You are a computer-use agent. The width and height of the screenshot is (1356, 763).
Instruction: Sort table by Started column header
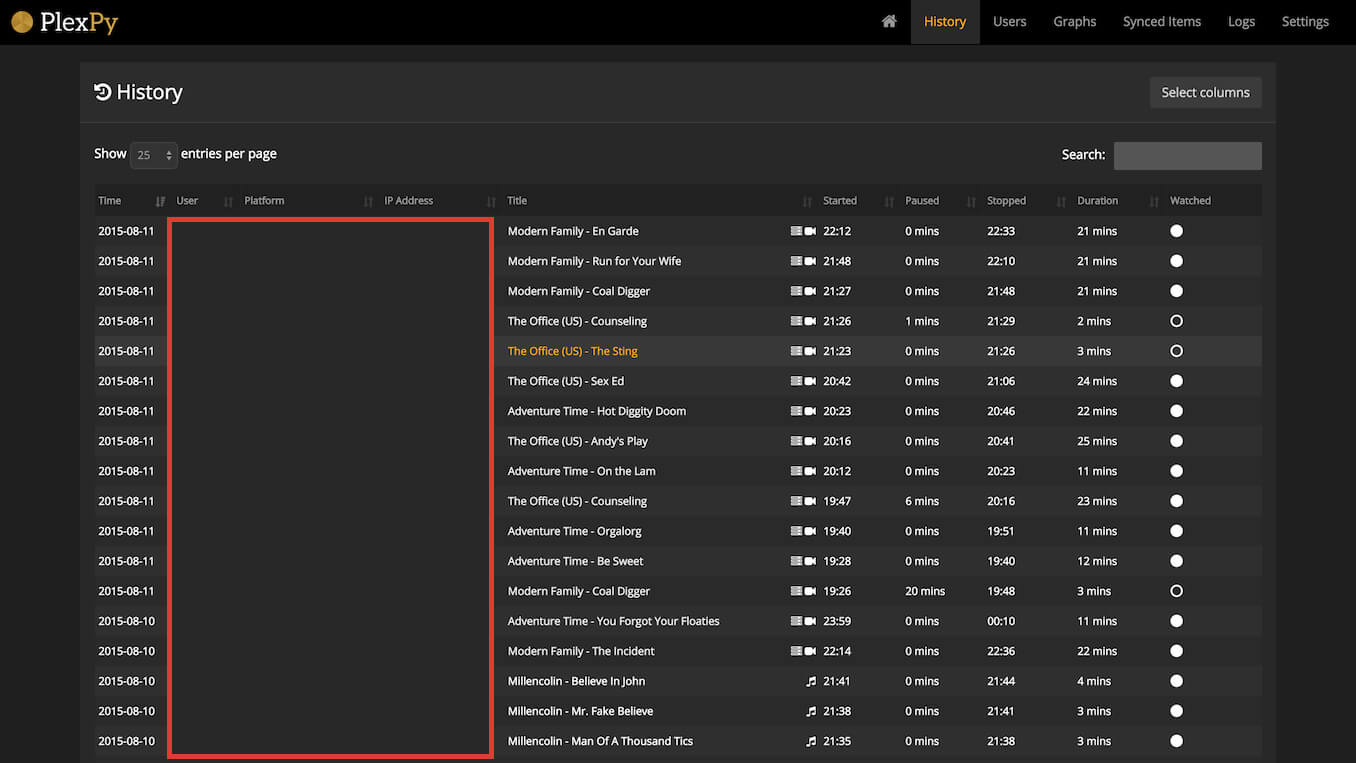point(840,201)
